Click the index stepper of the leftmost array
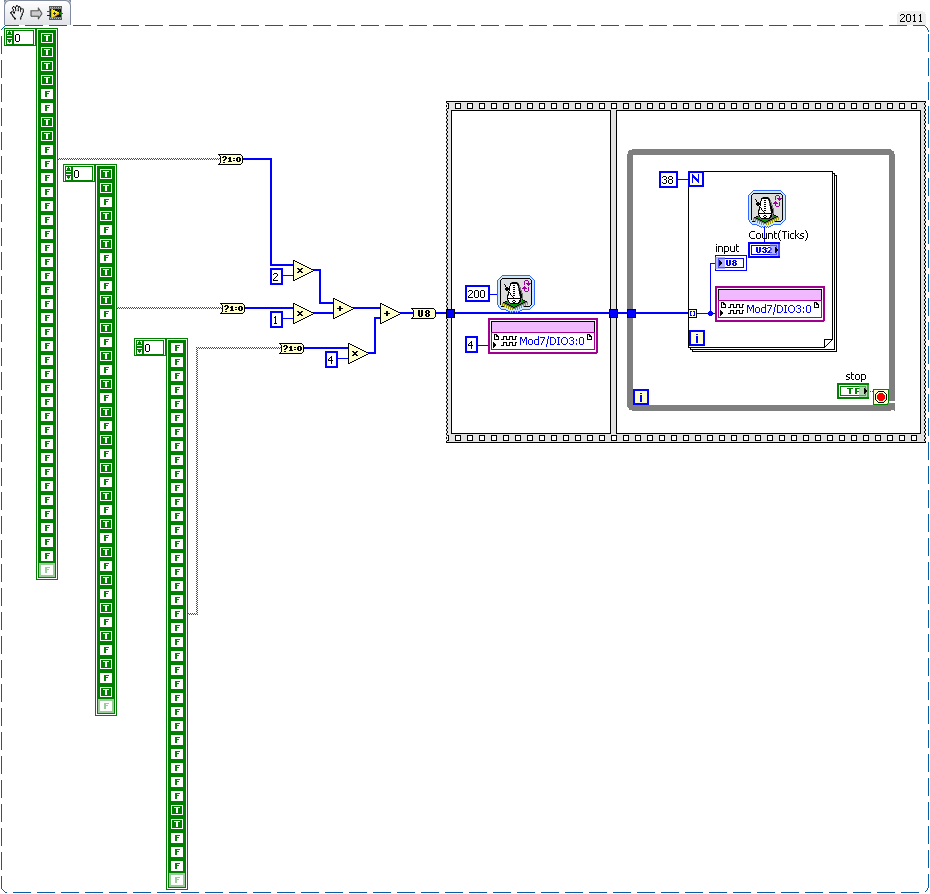The image size is (930, 894). coord(10,38)
